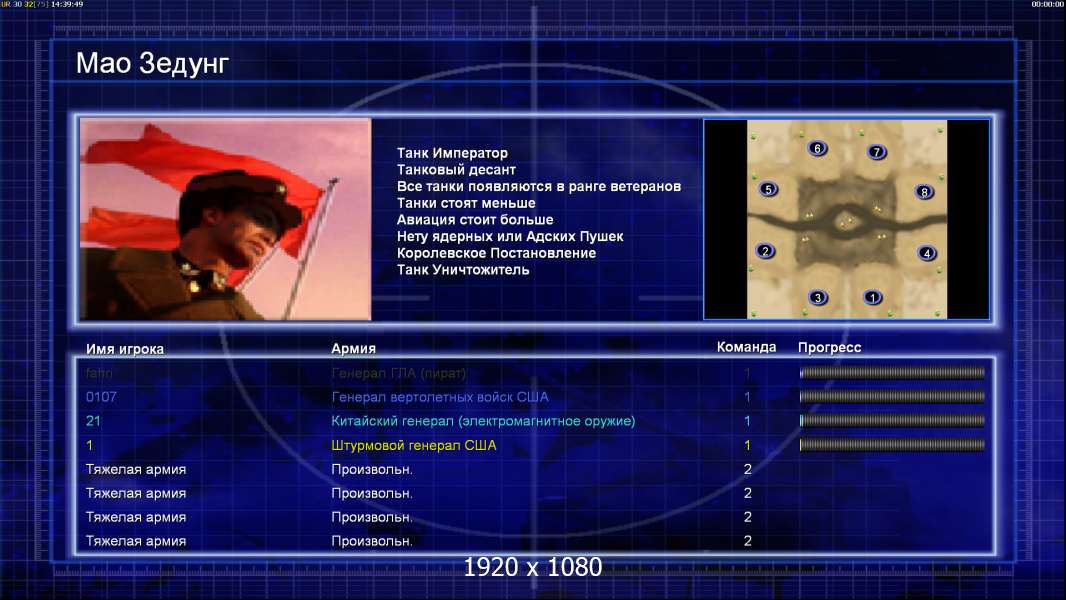Click the 'Имя игрока' column header
Viewport: 1066px width, 600px height.
124,349
